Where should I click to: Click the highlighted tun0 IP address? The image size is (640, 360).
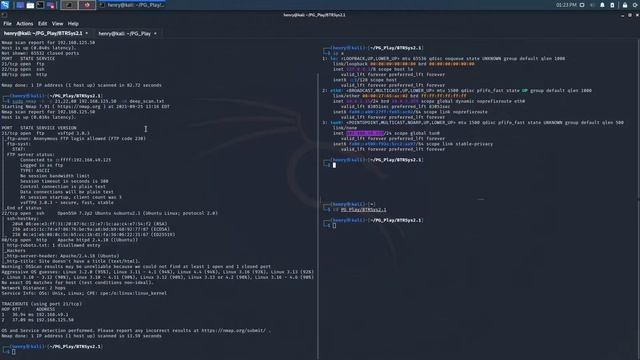coord(365,133)
